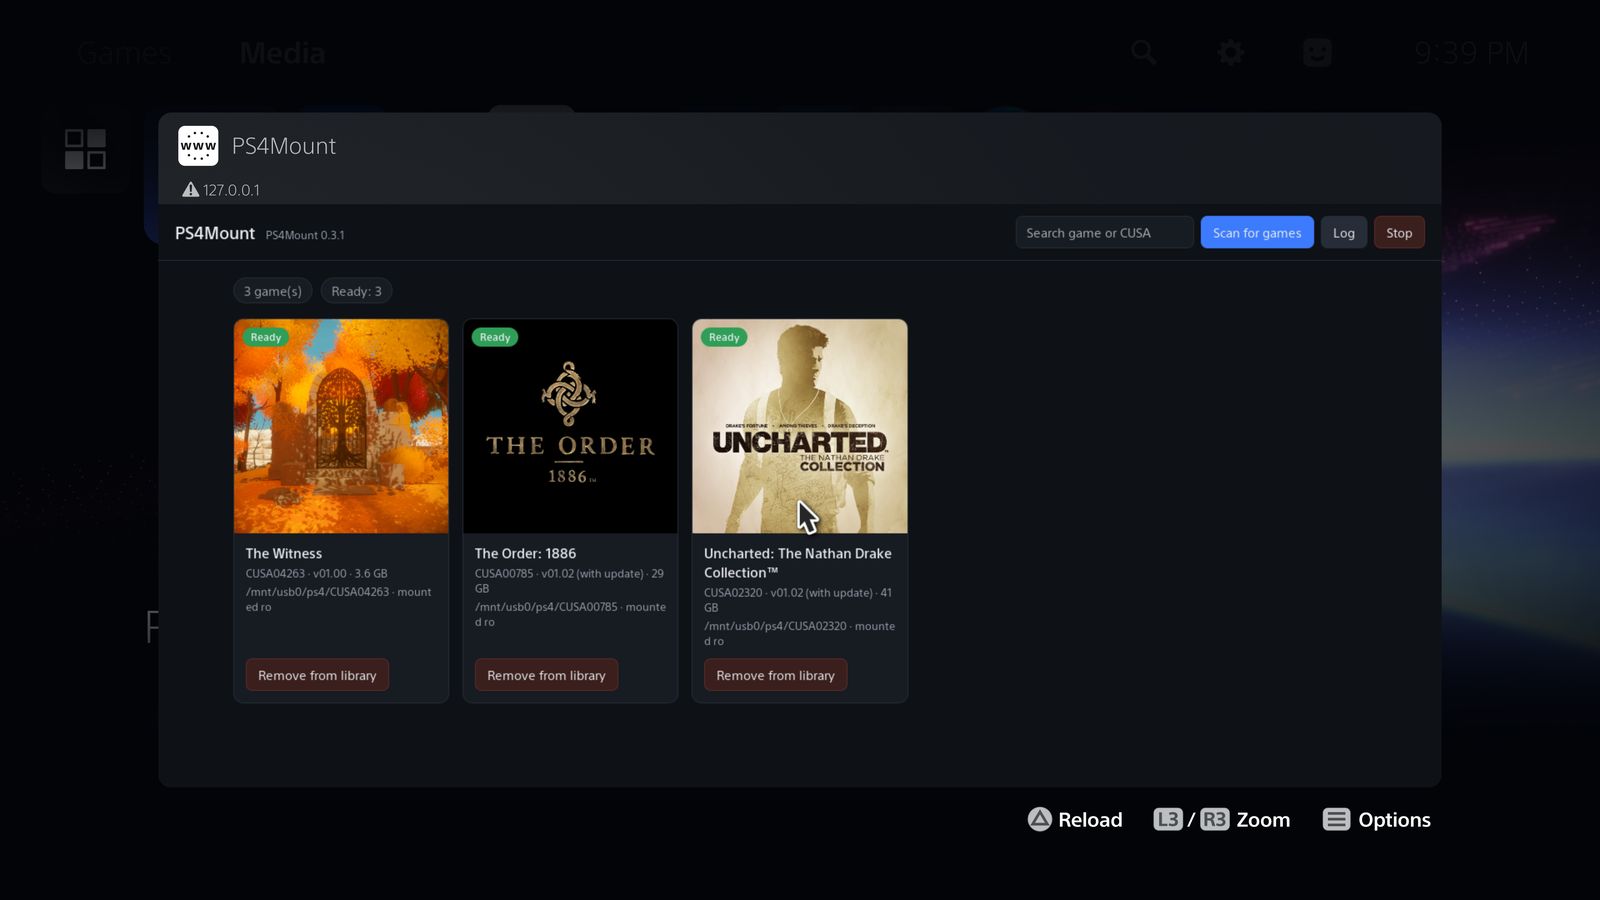Click the triangle Reload icon
Screen dimensions: 1600x900
[x=1040, y=819]
